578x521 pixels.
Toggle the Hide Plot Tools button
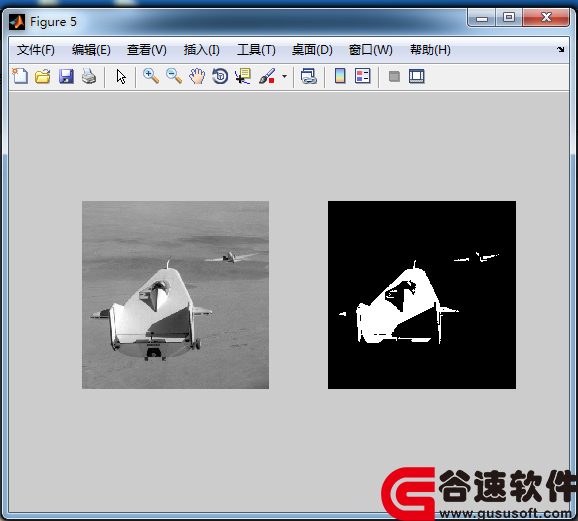click(x=394, y=77)
